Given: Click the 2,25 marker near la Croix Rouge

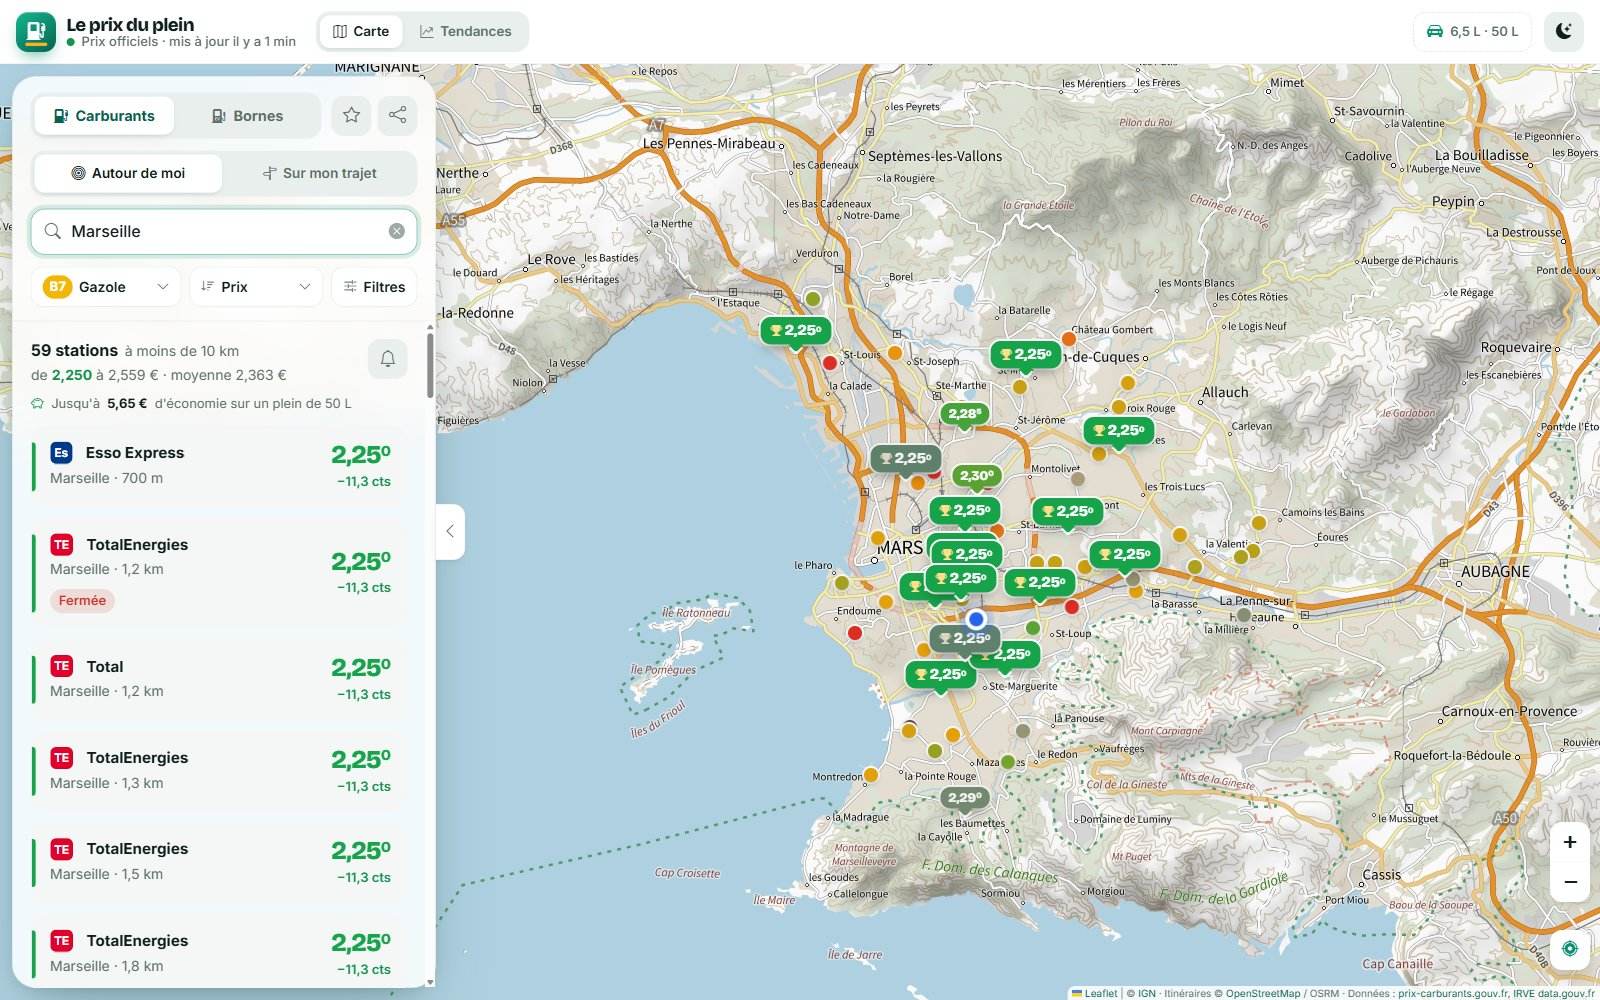Looking at the screenshot, I should [x=1119, y=431].
